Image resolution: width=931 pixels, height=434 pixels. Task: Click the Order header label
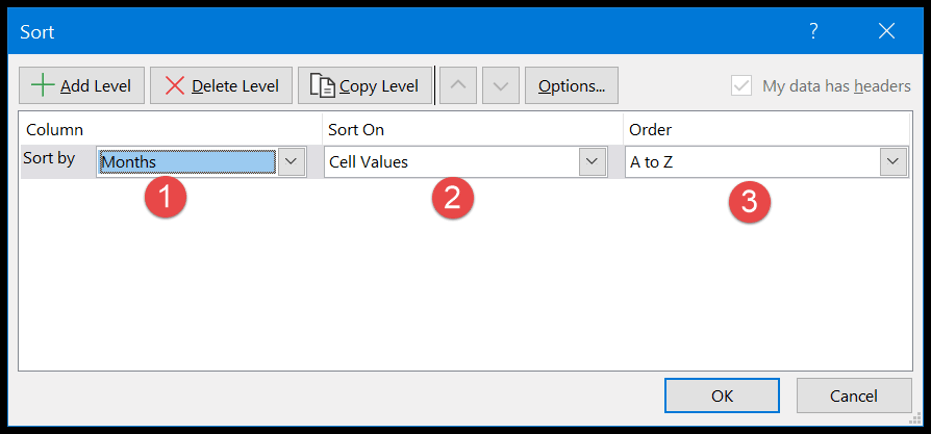tap(650, 130)
